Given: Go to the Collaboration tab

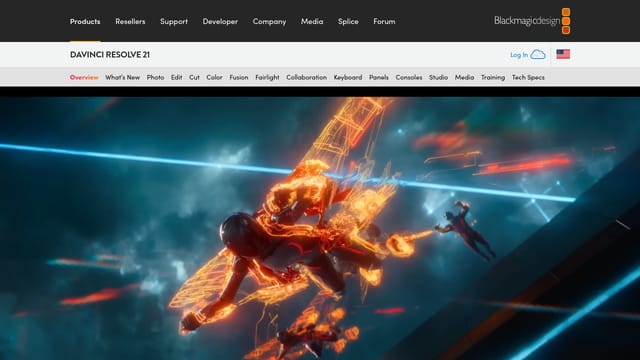Looking at the screenshot, I should pyautogui.click(x=307, y=77).
